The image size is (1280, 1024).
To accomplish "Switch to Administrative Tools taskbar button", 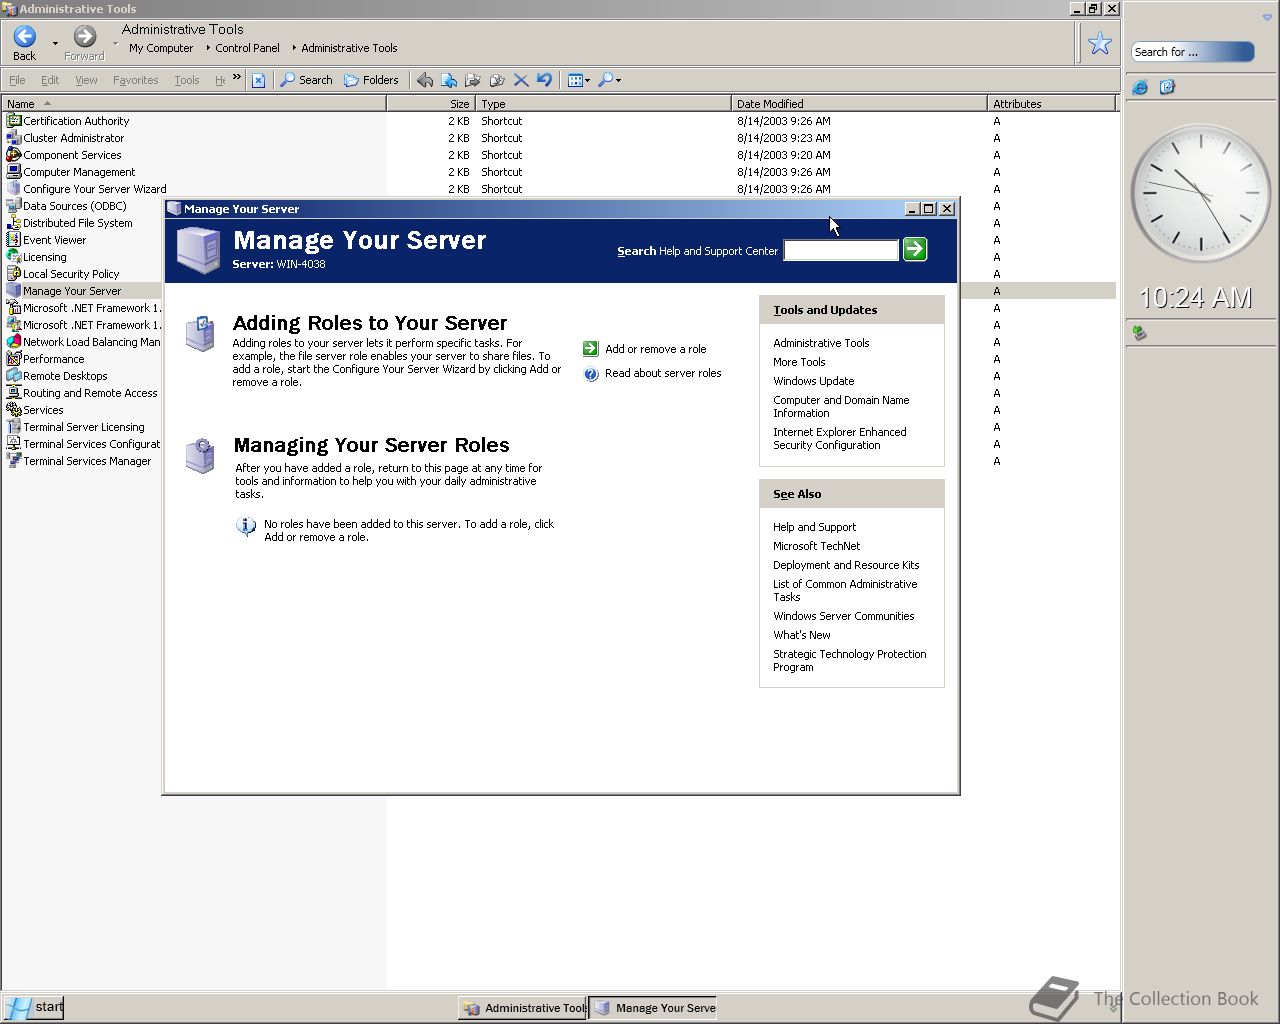I will point(523,1008).
